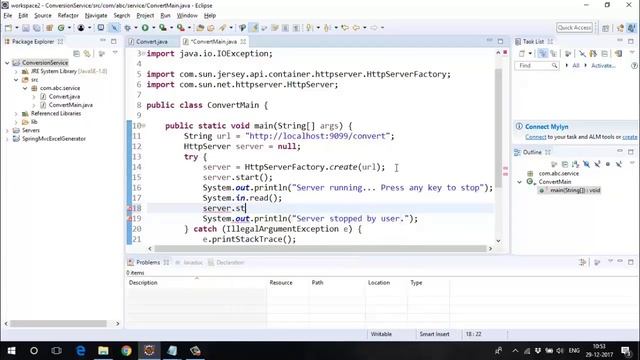The height and width of the screenshot is (360, 640).
Task: Click the Edge browser taskbar icon
Action: [80, 351]
